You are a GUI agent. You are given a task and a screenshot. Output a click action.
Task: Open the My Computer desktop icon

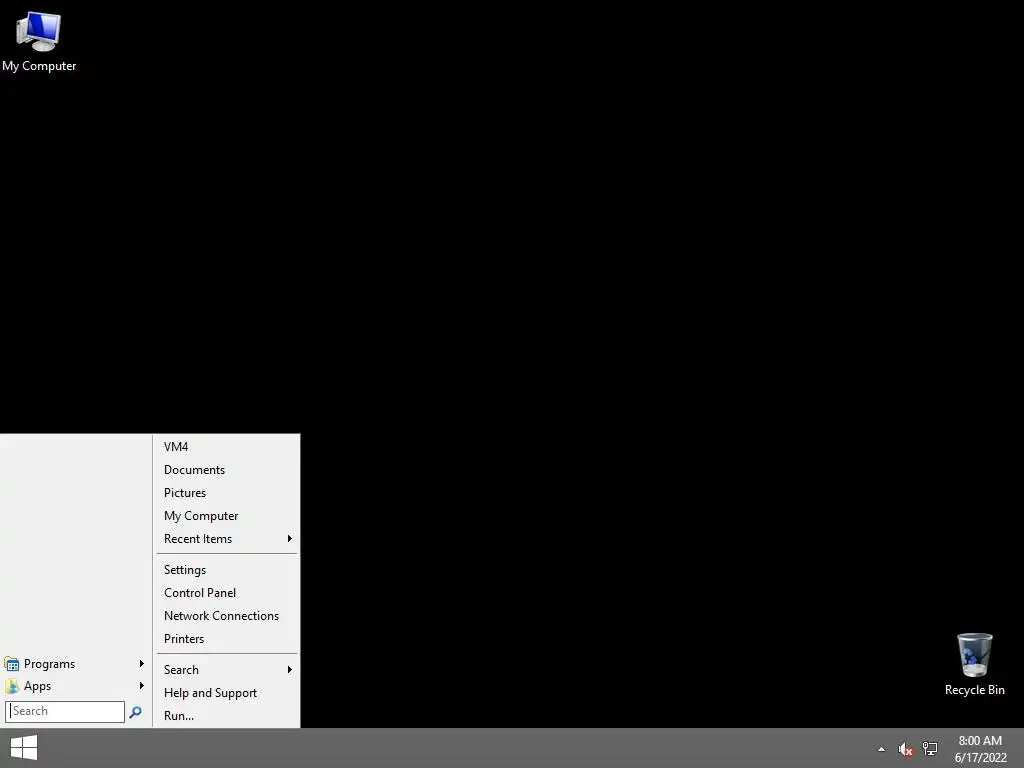39,42
